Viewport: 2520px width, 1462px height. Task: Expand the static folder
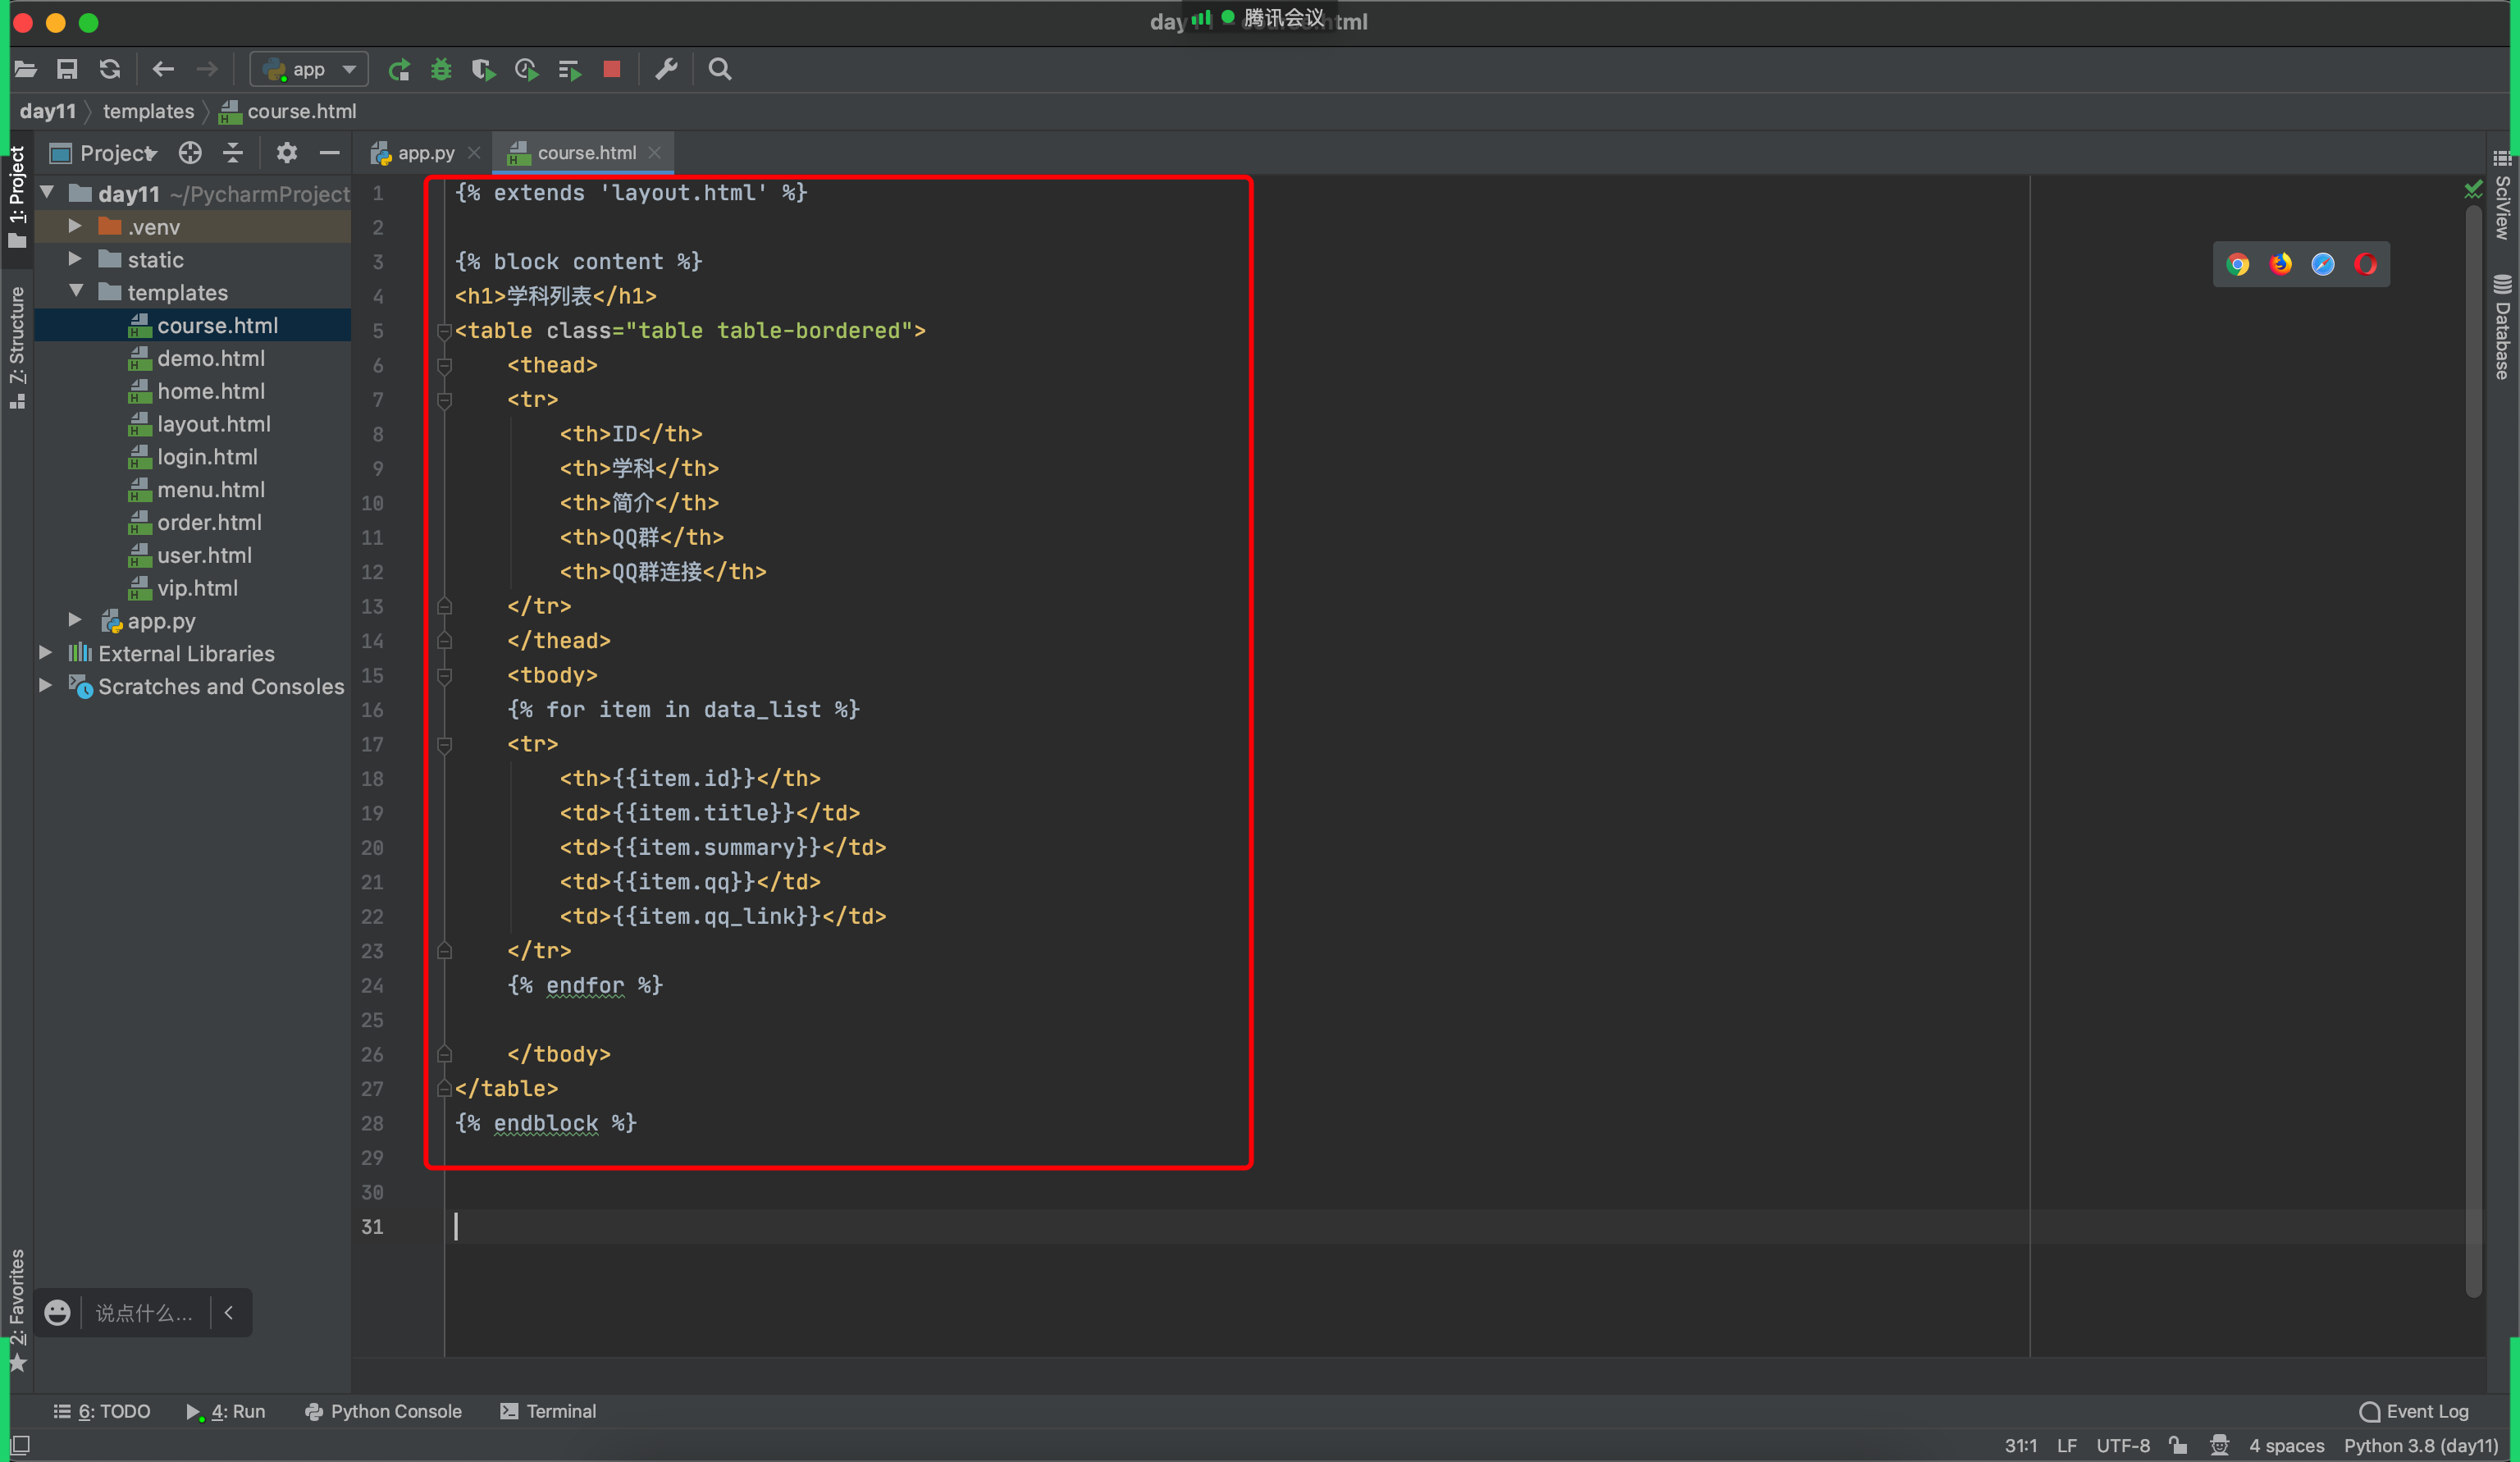(x=75, y=259)
